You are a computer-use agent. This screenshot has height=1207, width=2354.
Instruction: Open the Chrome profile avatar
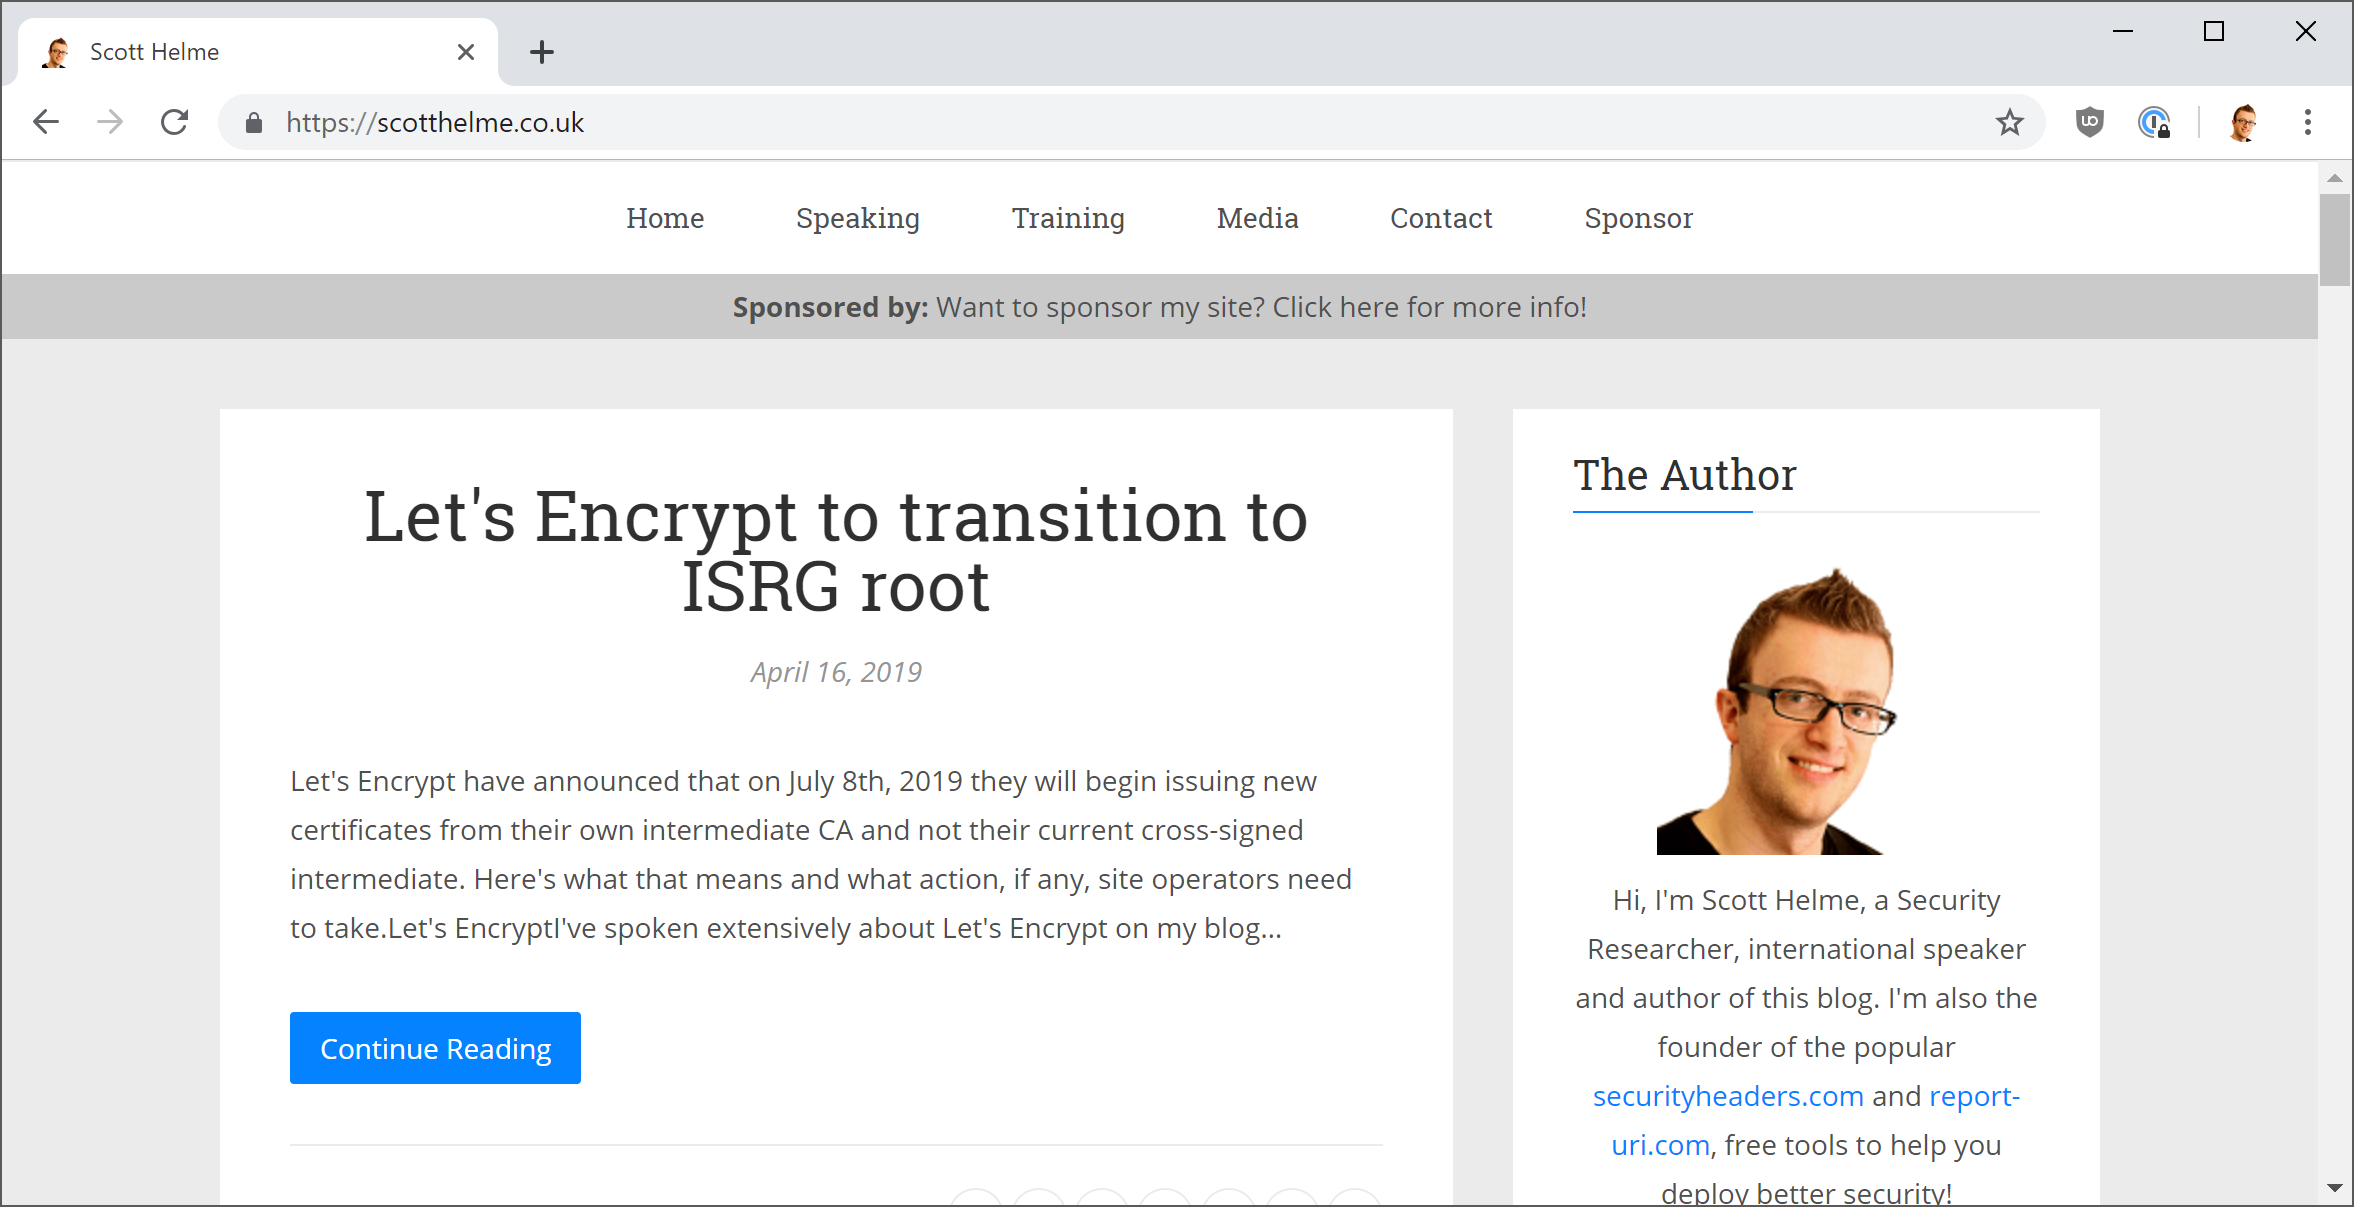[x=2243, y=122]
